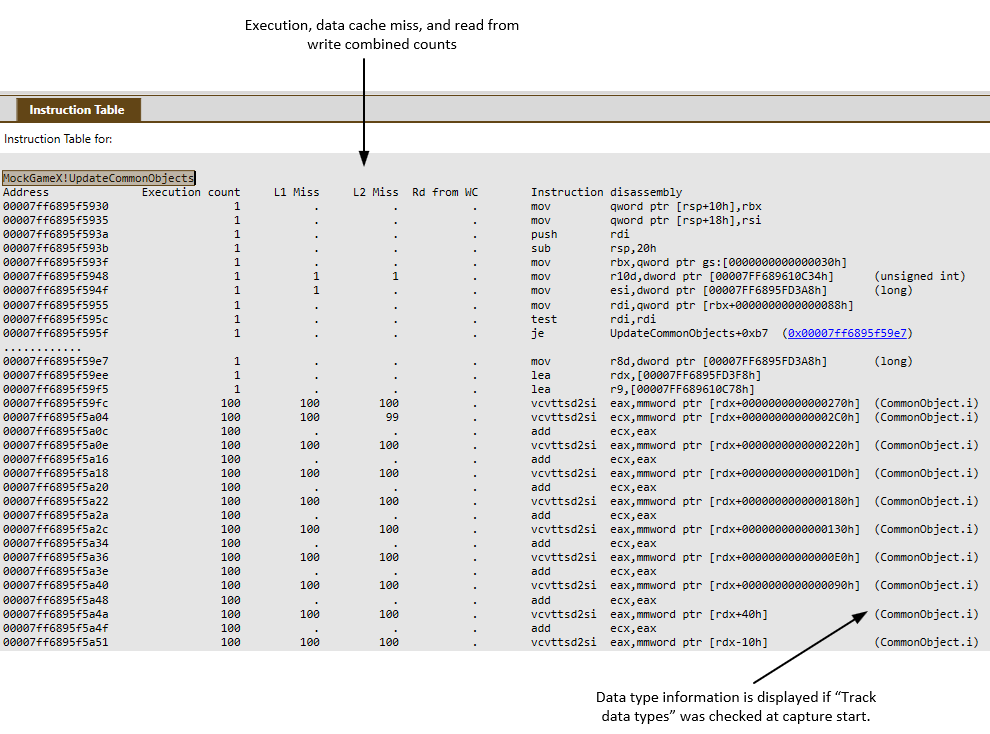
Task: Select address row 00007ff6895f5a40
Action: click(x=491, y=586)
